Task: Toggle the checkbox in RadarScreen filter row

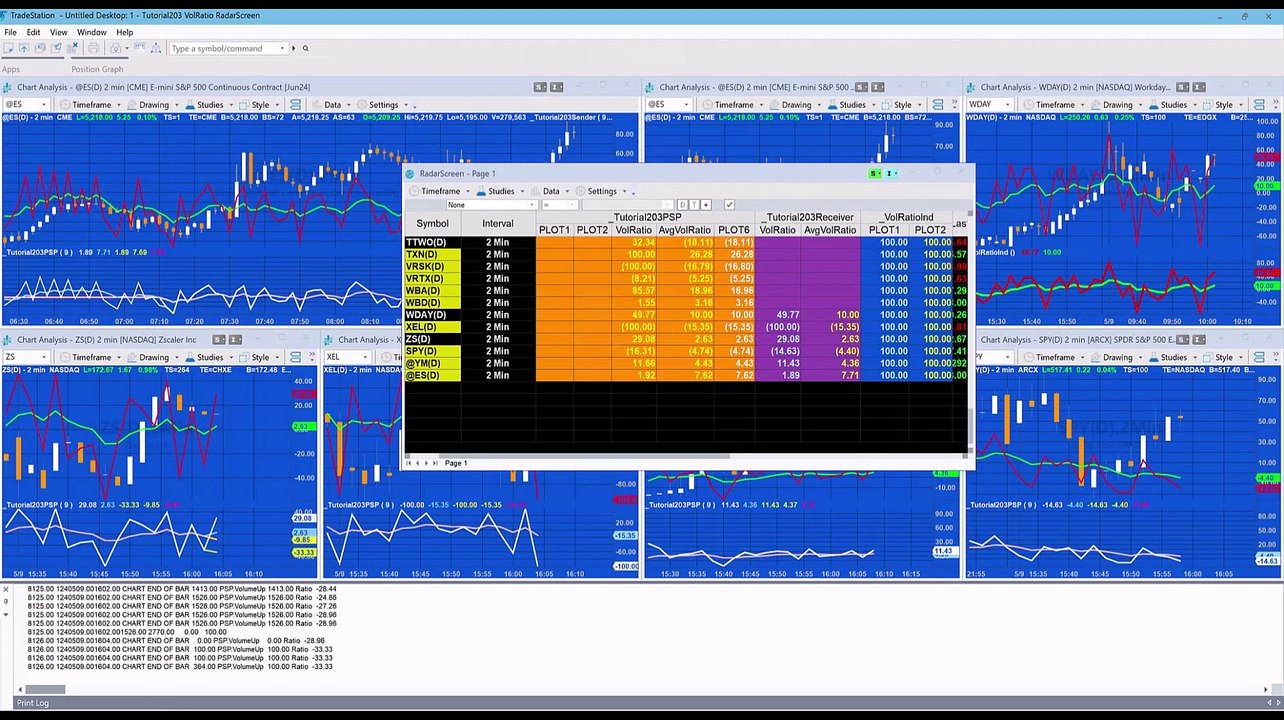Action: pos(729,205)
